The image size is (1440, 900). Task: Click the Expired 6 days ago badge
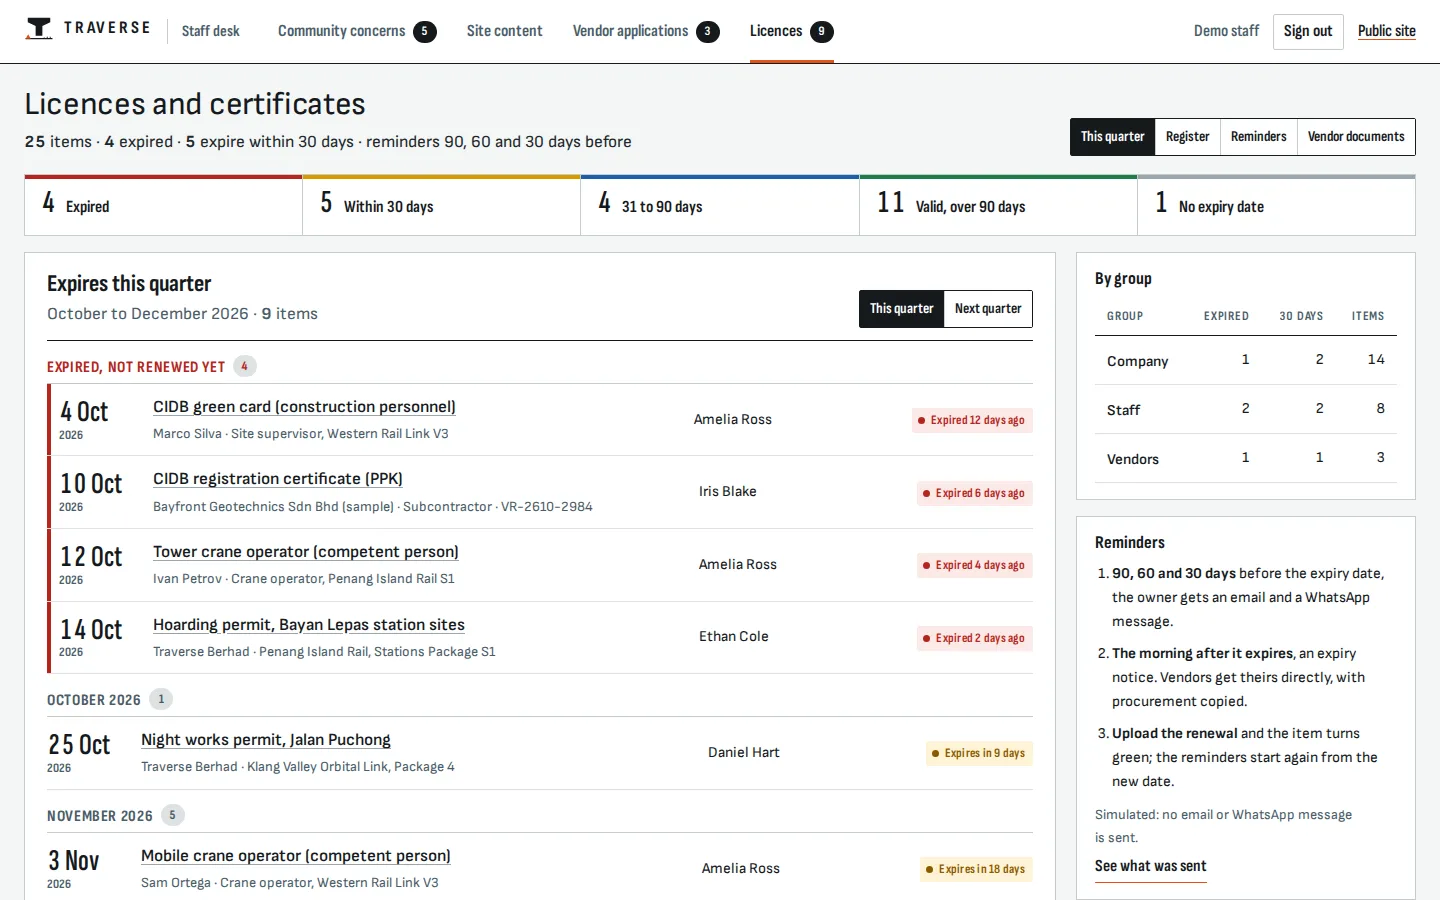point(975,493)
